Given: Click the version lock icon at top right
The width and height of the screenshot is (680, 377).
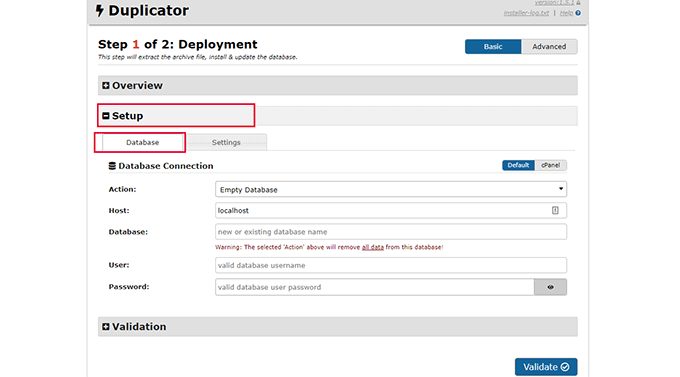Looking at the screenshot, I should pos(578,3).
